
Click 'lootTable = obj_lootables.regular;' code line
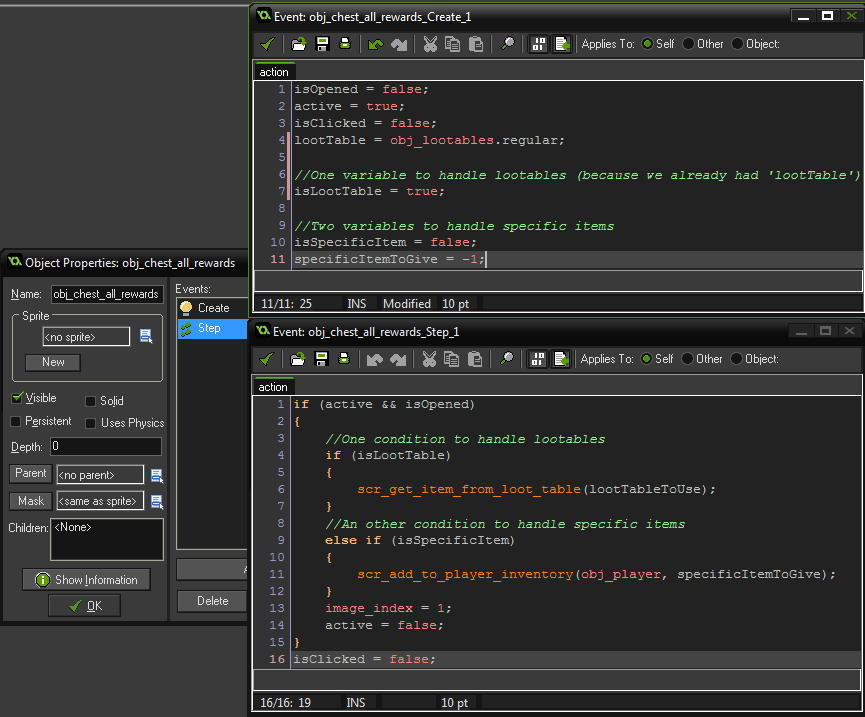click(x=429, y=141)
